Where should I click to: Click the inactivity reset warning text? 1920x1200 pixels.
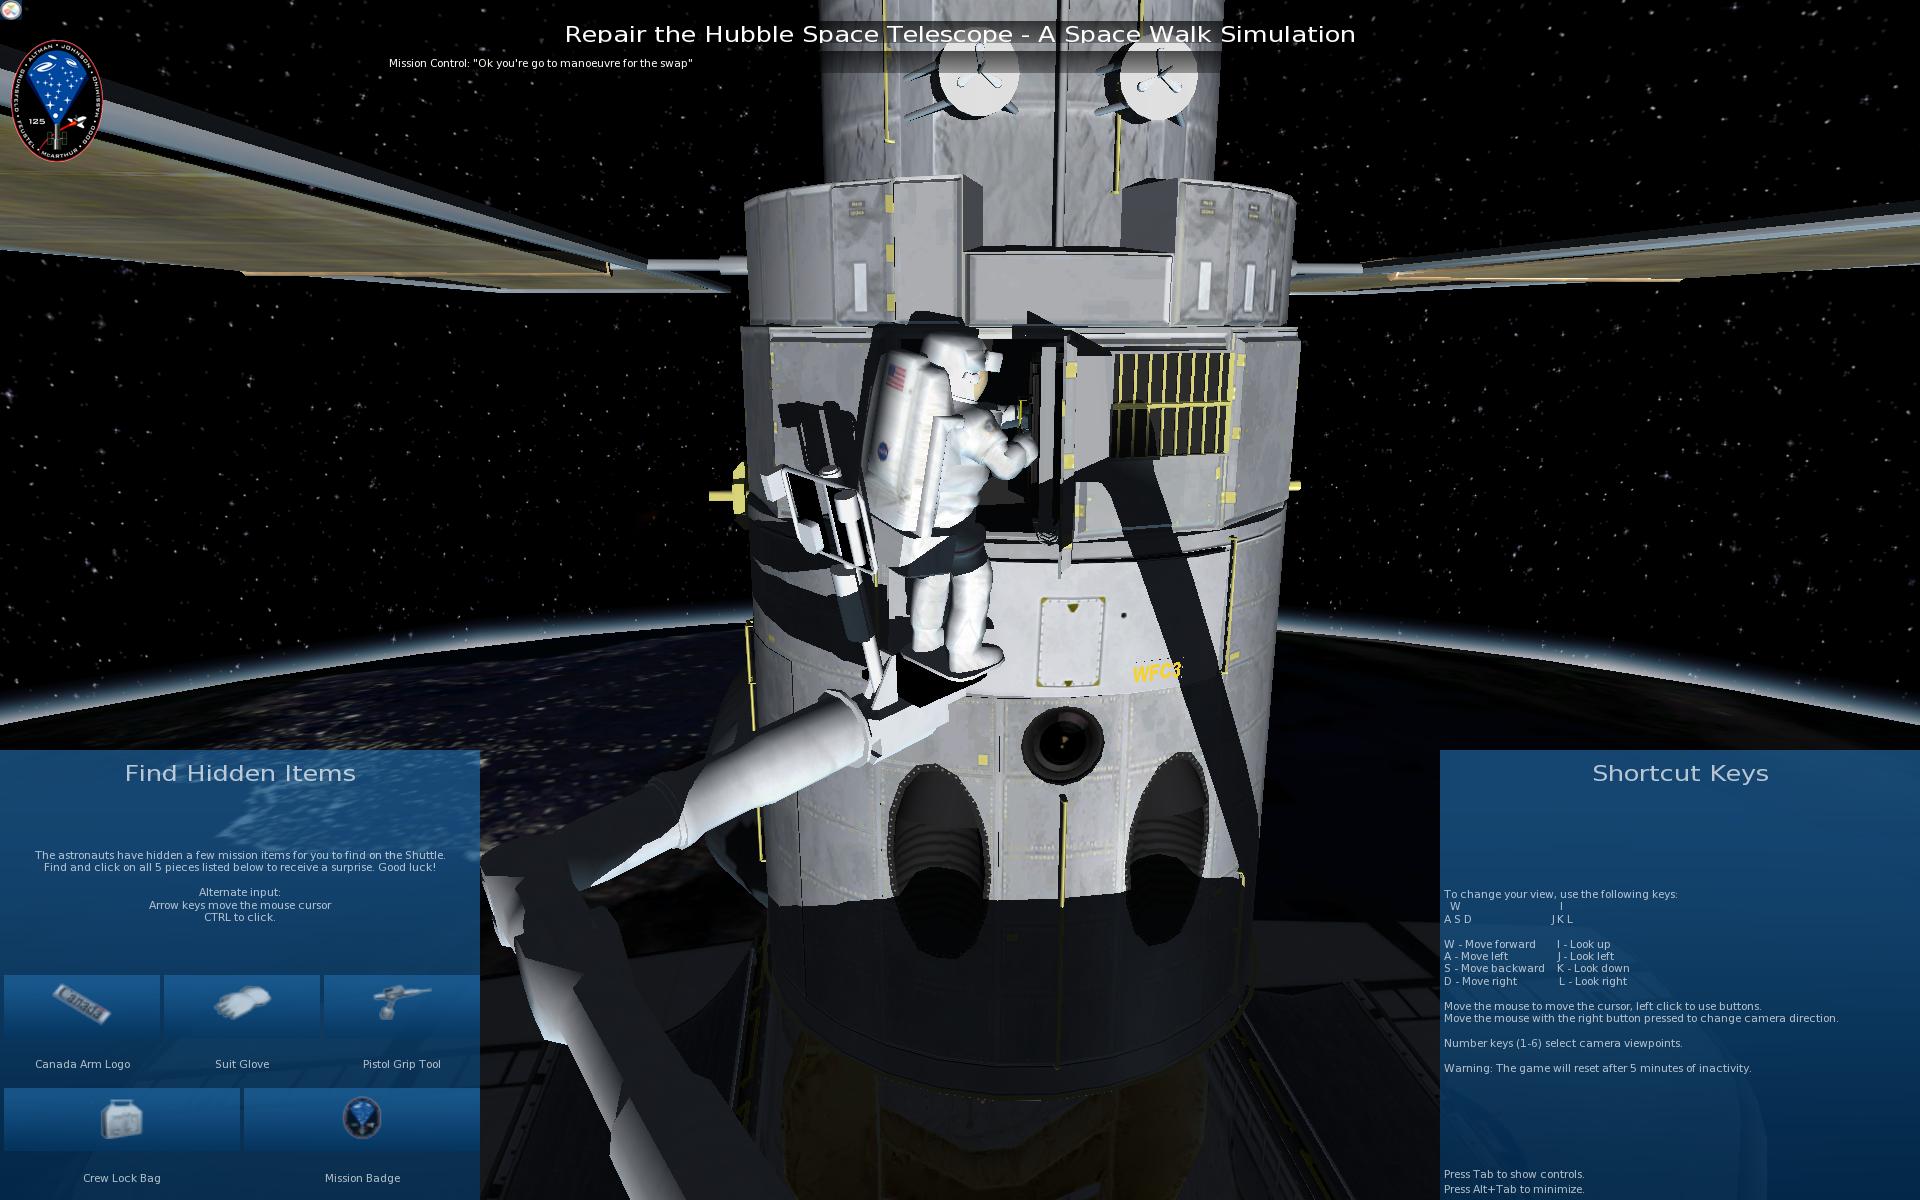tap(1597, 1068)
